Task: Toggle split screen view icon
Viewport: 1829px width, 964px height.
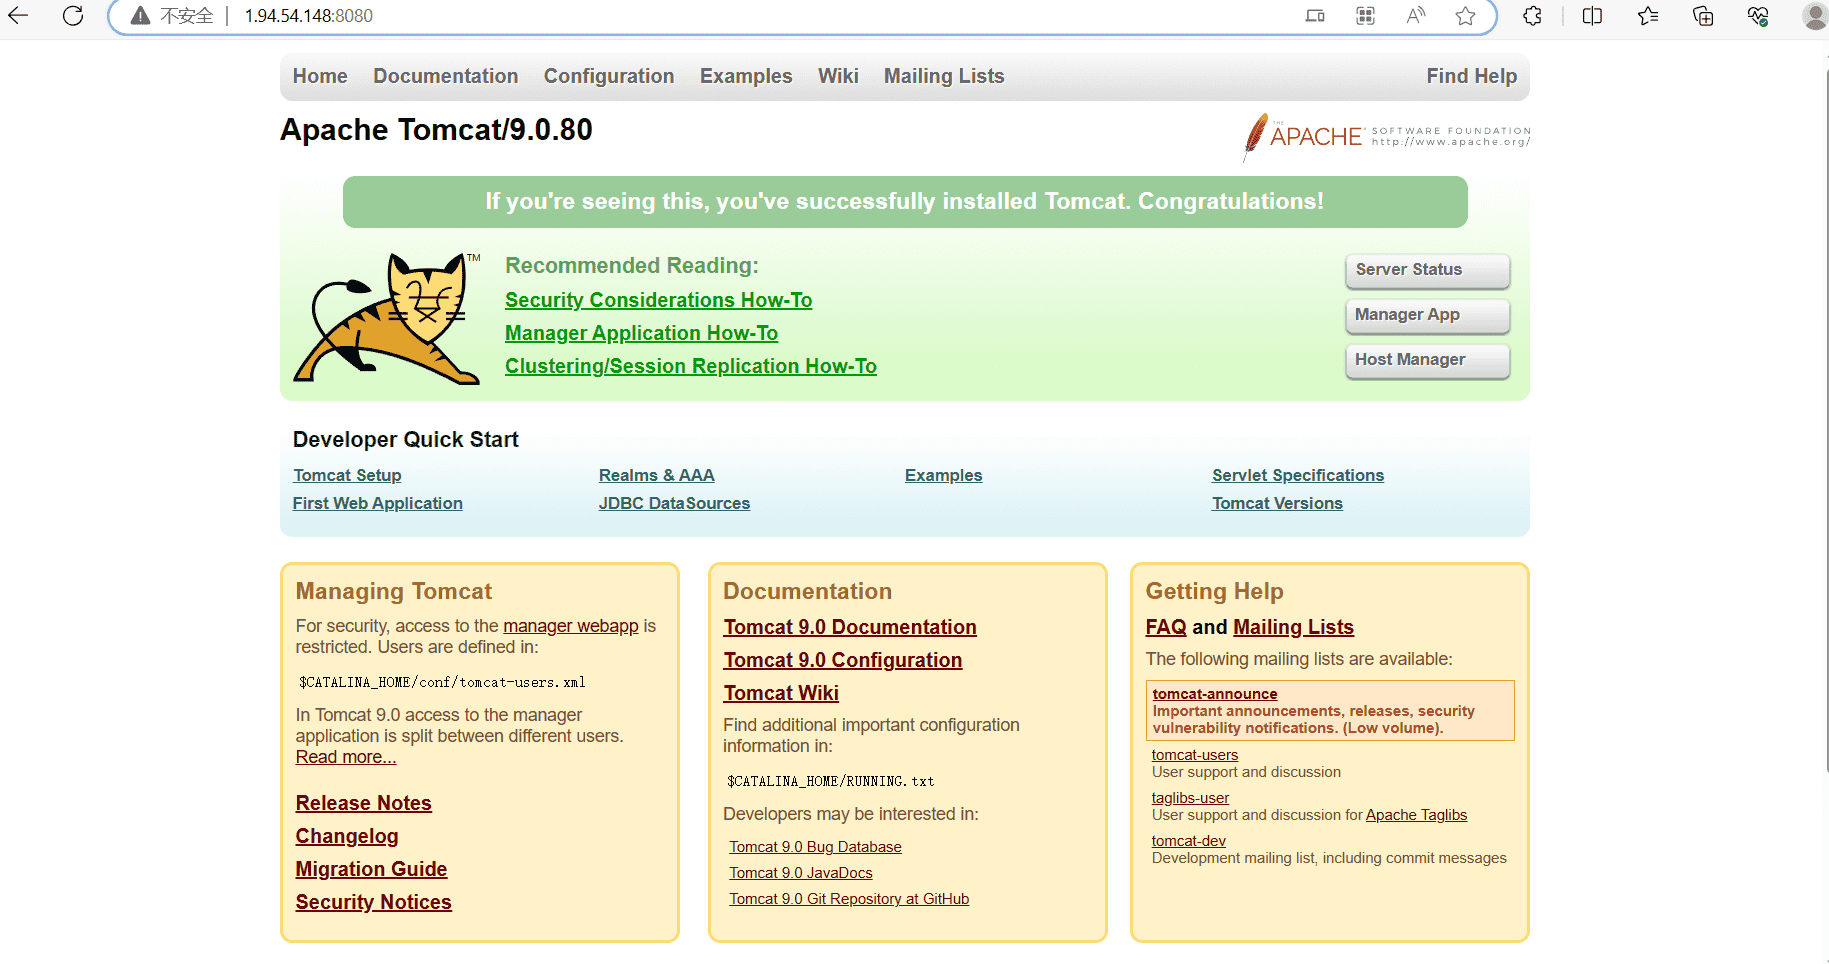Action: click(x=1592, y=16)
